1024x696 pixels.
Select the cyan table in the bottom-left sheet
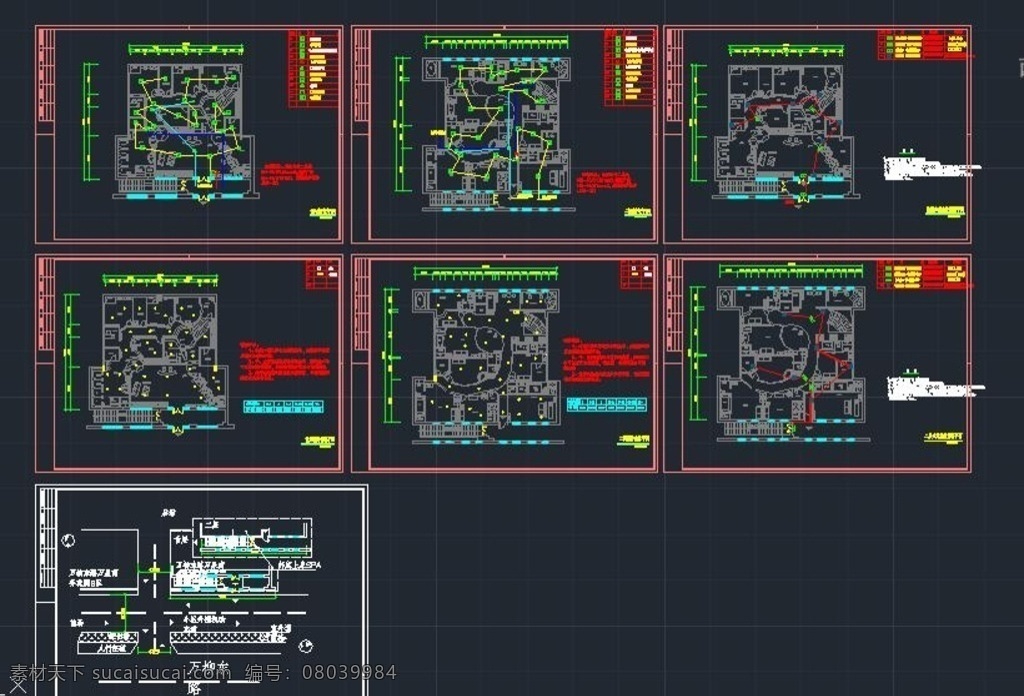pyautogui.click(x=284, y=406)
